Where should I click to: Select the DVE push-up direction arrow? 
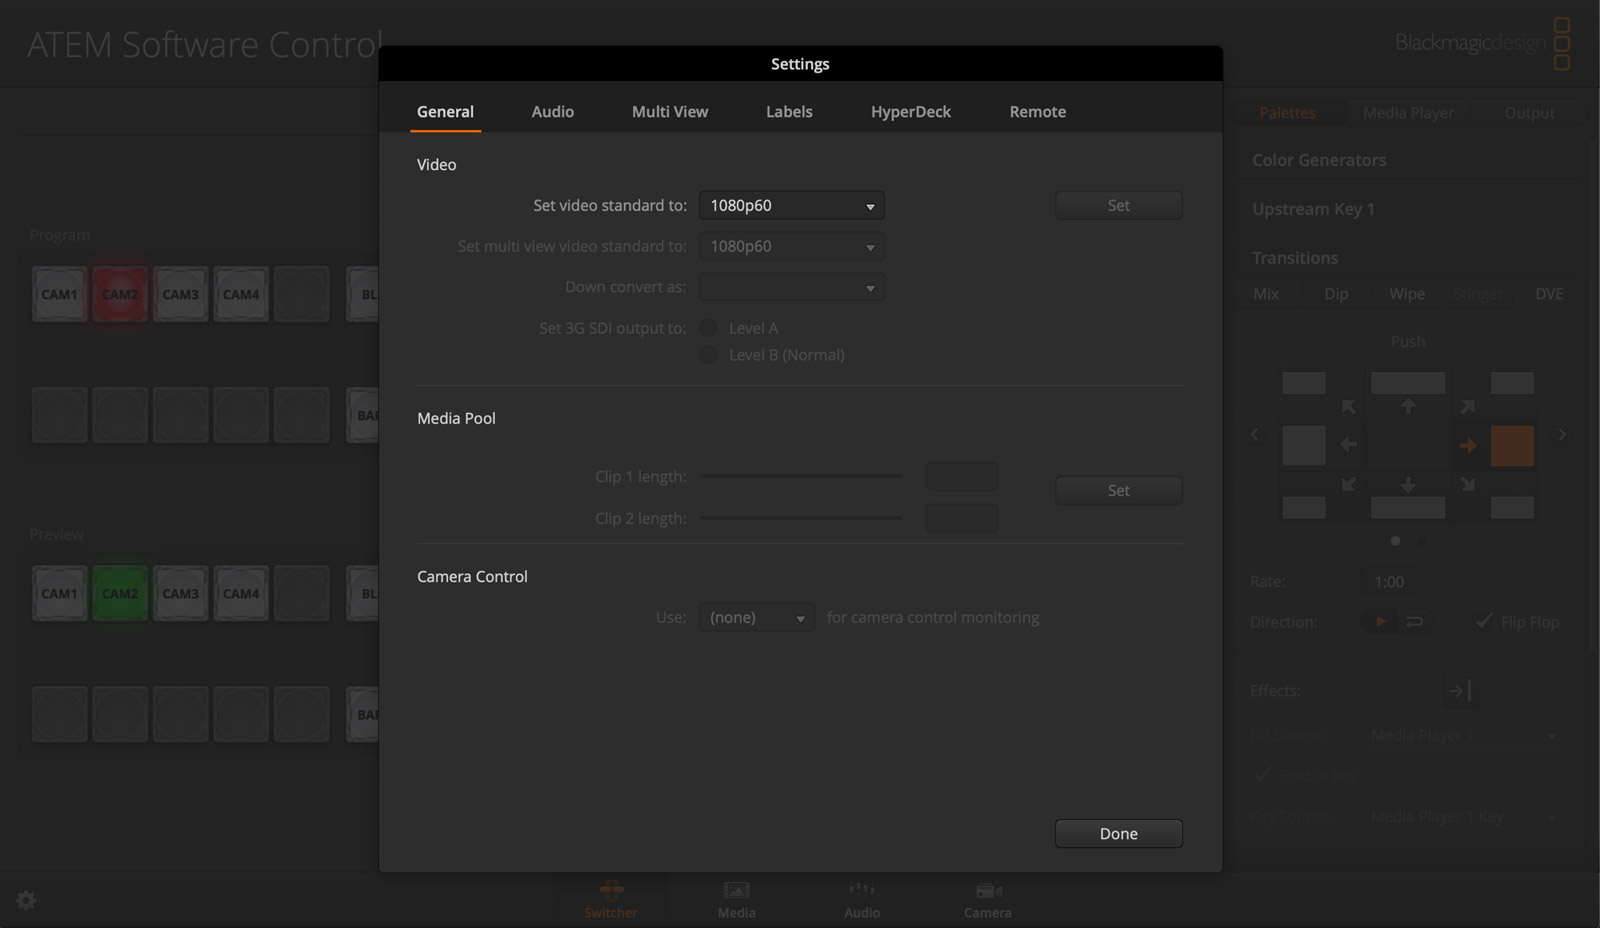(x=1408, y=405)
